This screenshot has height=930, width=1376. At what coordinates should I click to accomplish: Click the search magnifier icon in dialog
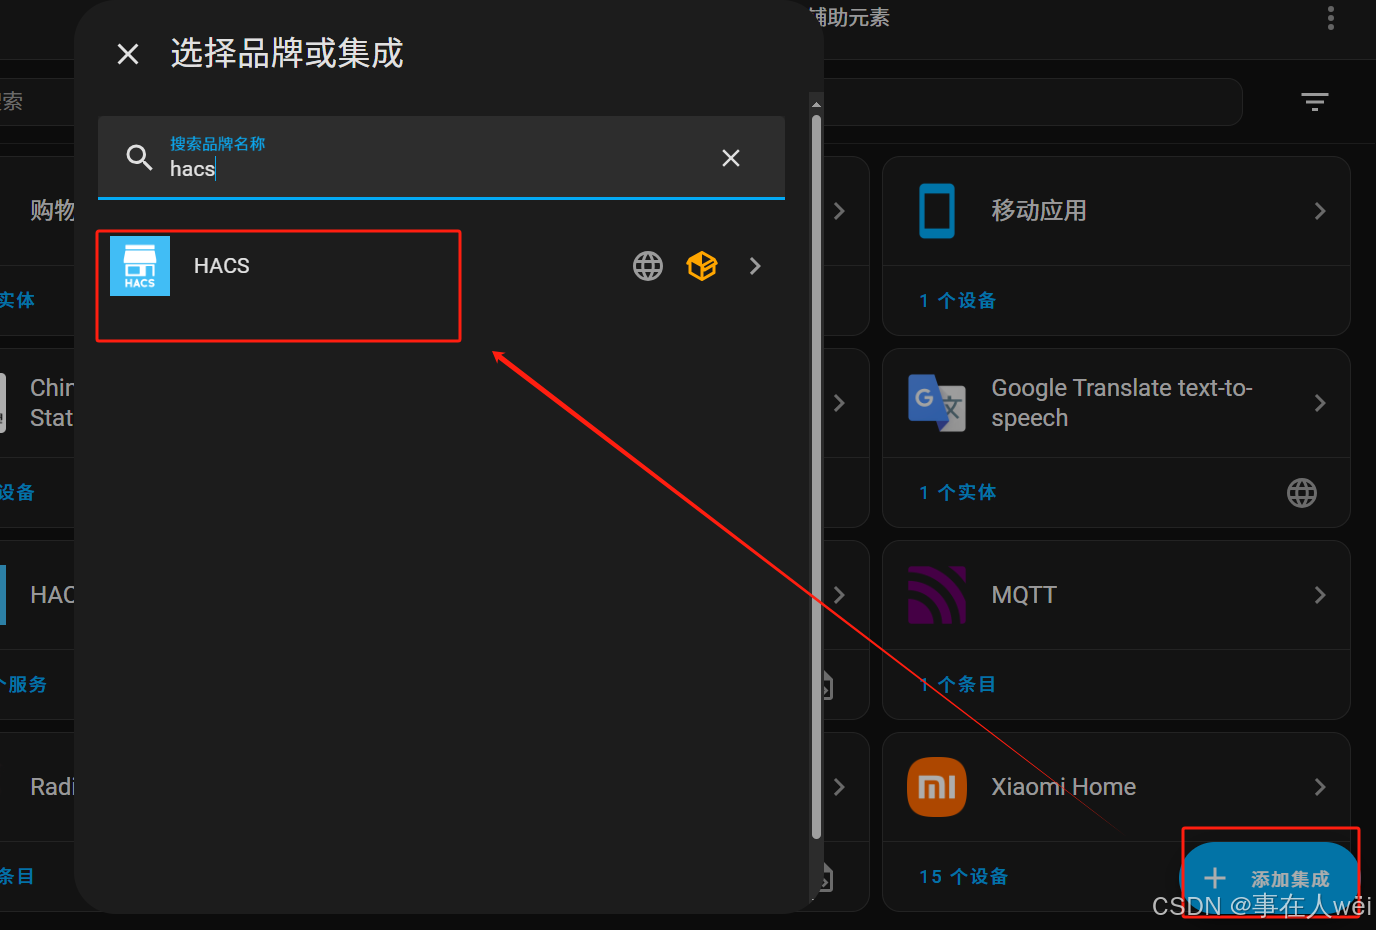[139, 157]
